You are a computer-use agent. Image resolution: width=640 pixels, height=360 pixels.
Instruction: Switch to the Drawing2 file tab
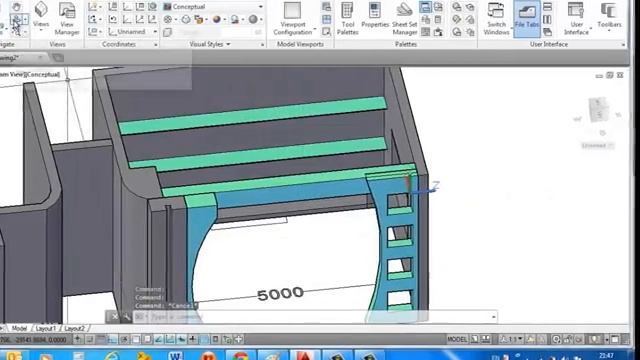tap(22, 58)
